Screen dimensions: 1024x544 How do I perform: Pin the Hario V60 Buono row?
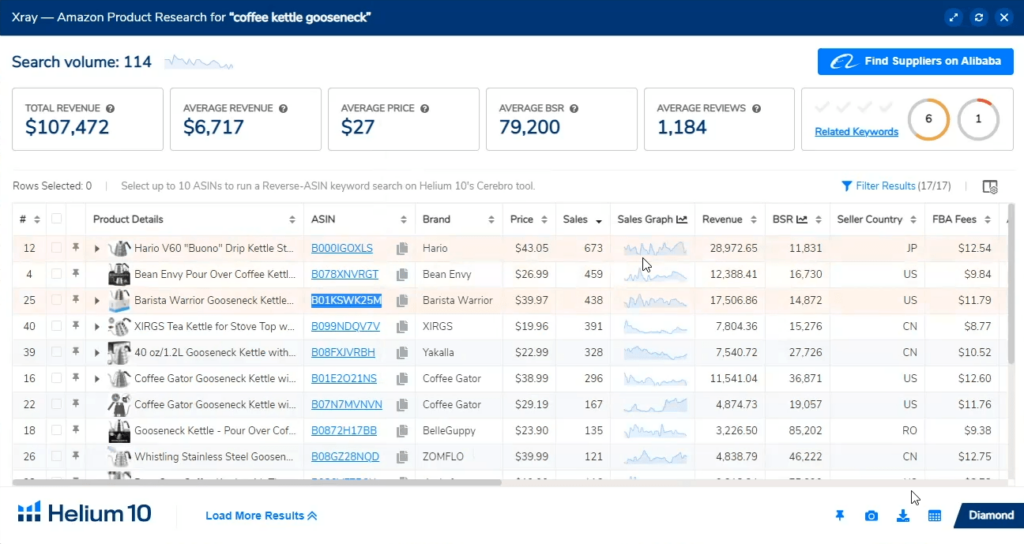76,248
